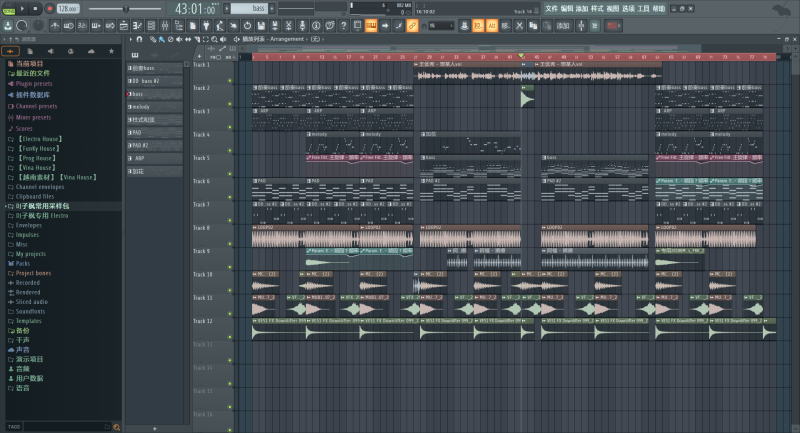Image resolution: width=800 pixels, height=433 pixels.
Task: Toggle Track 5 mute green light
Action: click(x=229, y=173)
